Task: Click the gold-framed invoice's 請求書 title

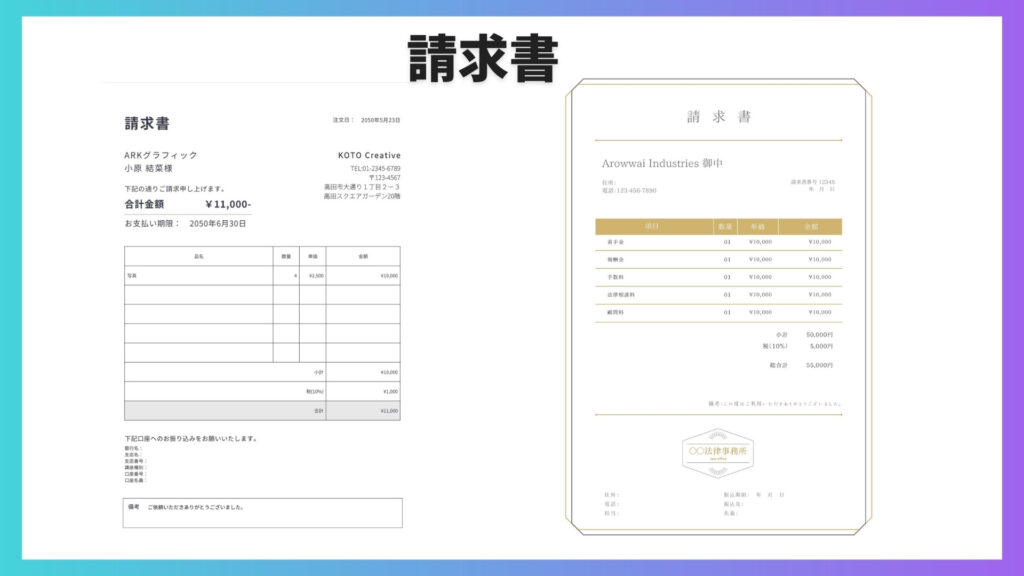Action: (718, 117)
